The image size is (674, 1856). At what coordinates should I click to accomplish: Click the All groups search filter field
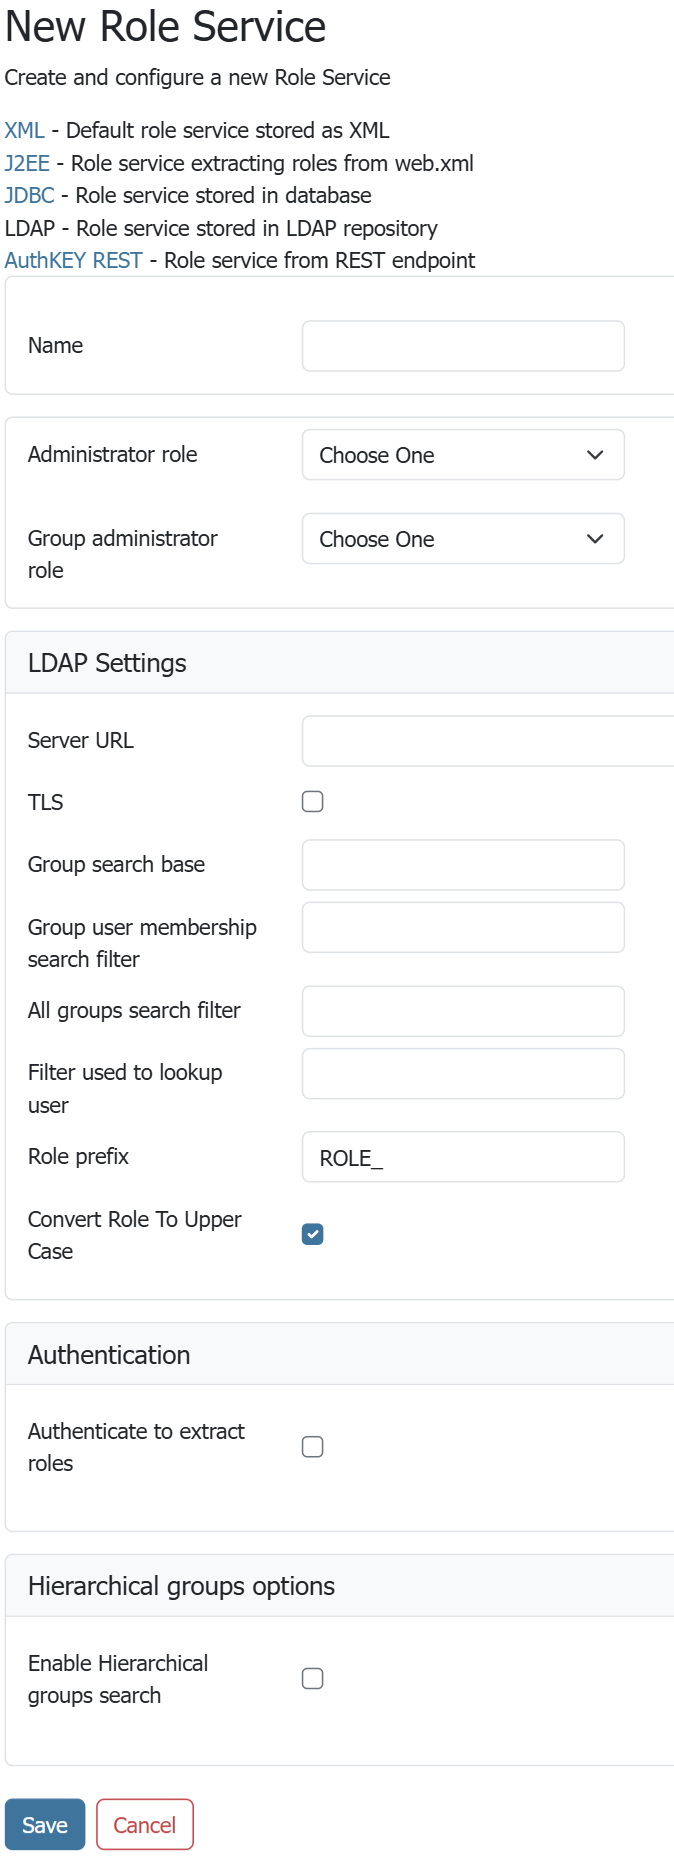[463, 1011]
